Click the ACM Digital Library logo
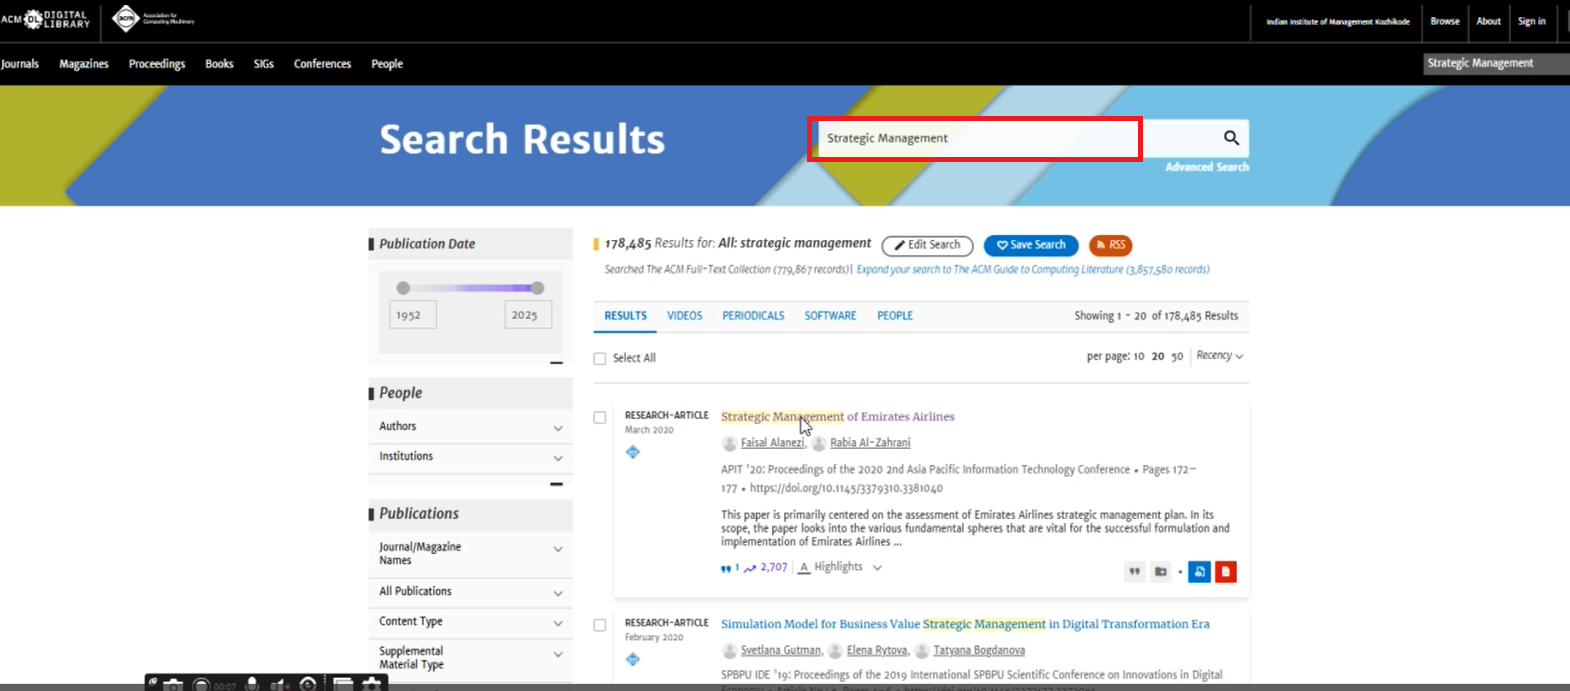The height and width of the screenshot is (691, 1570). [x=47, y=19]
